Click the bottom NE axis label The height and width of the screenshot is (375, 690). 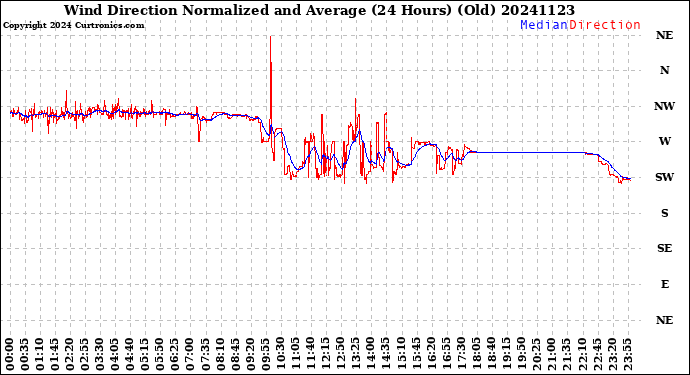tap(664, 320)
